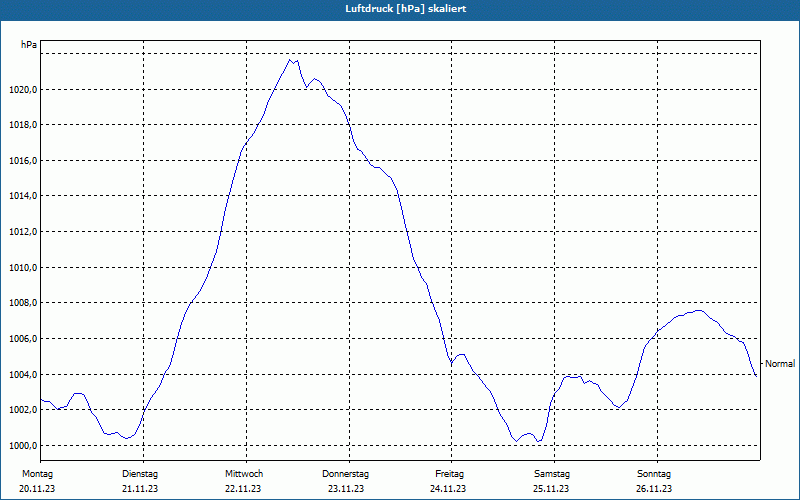Click the Donnerstag day label
The height and width of the screenshot is (500, 800).
(345, 474)
